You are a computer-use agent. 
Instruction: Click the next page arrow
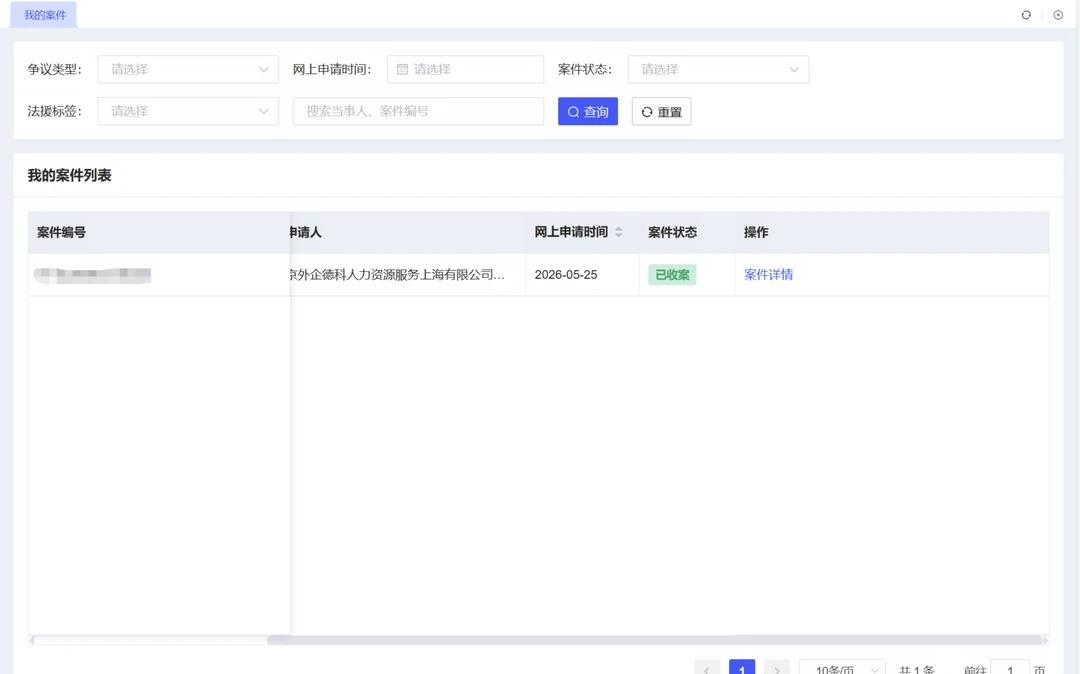(777, 668)
